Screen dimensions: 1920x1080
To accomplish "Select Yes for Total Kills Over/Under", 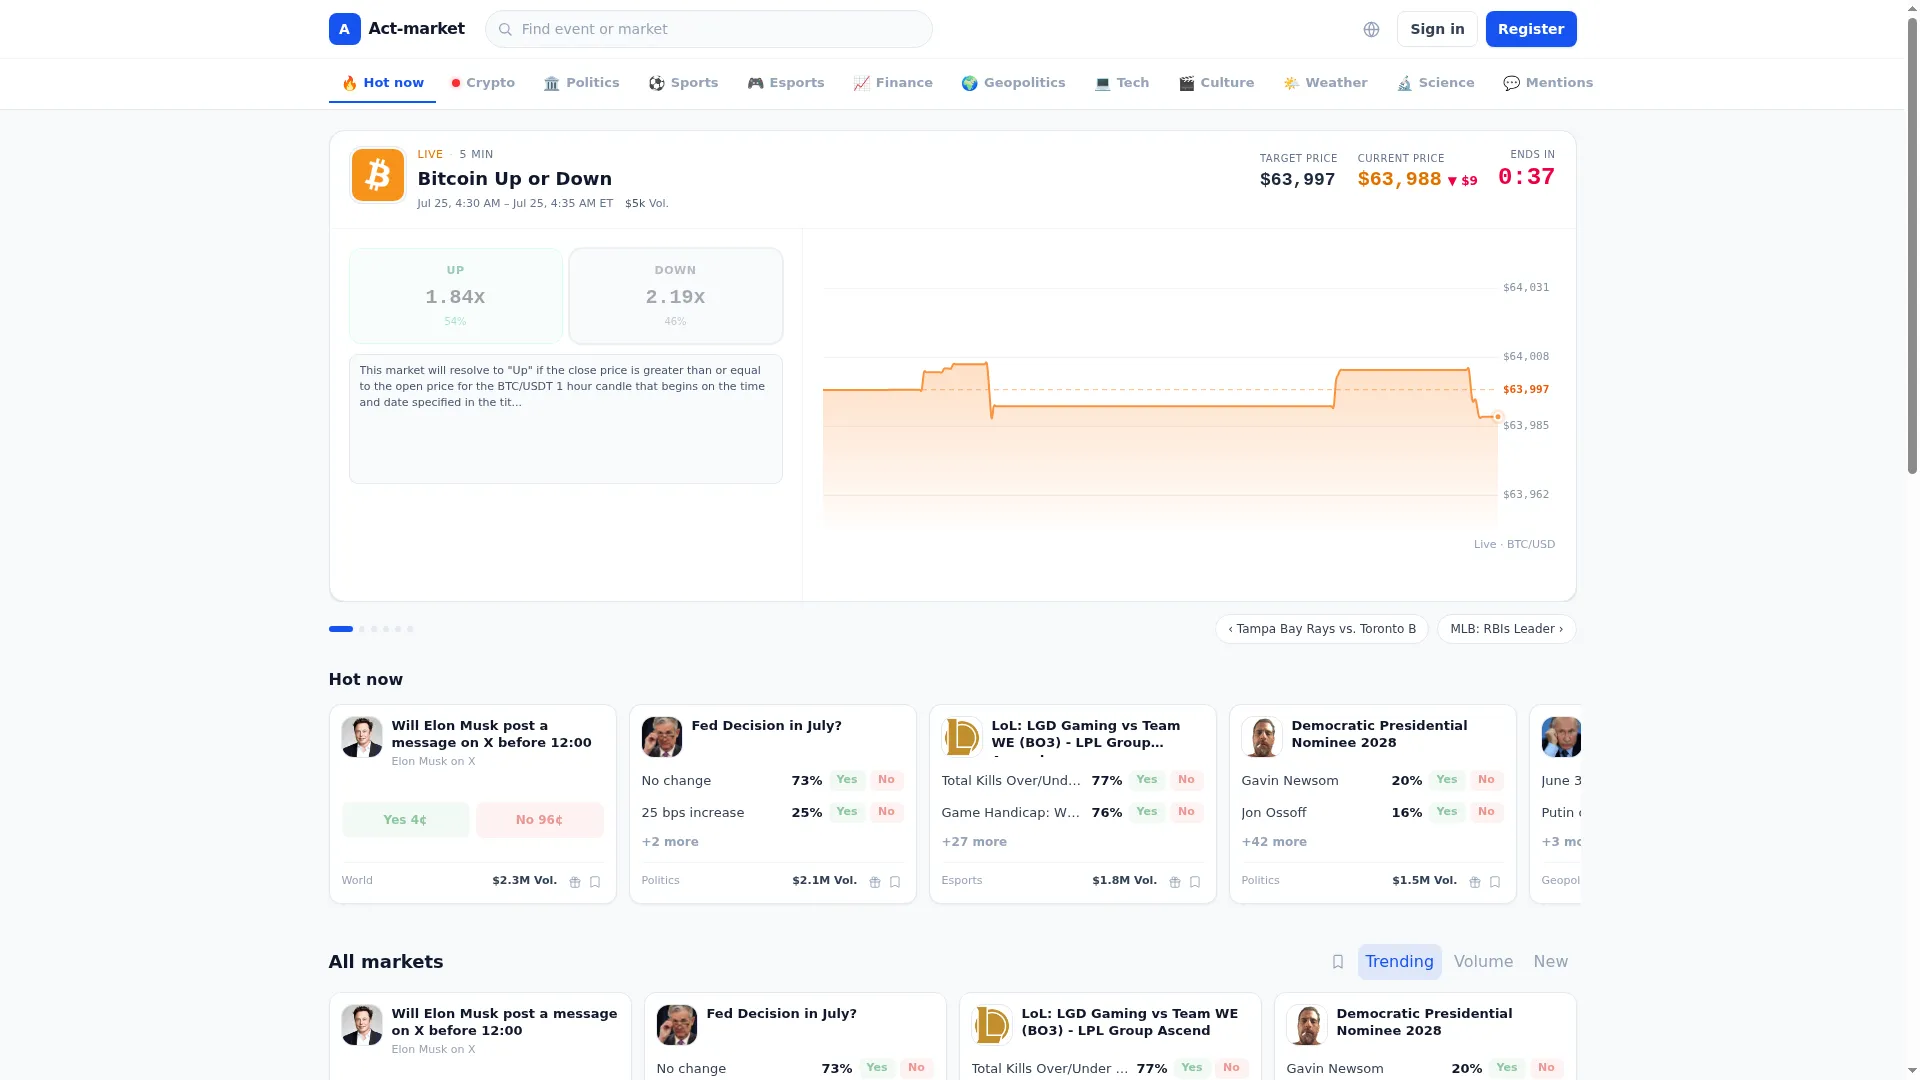I will point(1147,780).
